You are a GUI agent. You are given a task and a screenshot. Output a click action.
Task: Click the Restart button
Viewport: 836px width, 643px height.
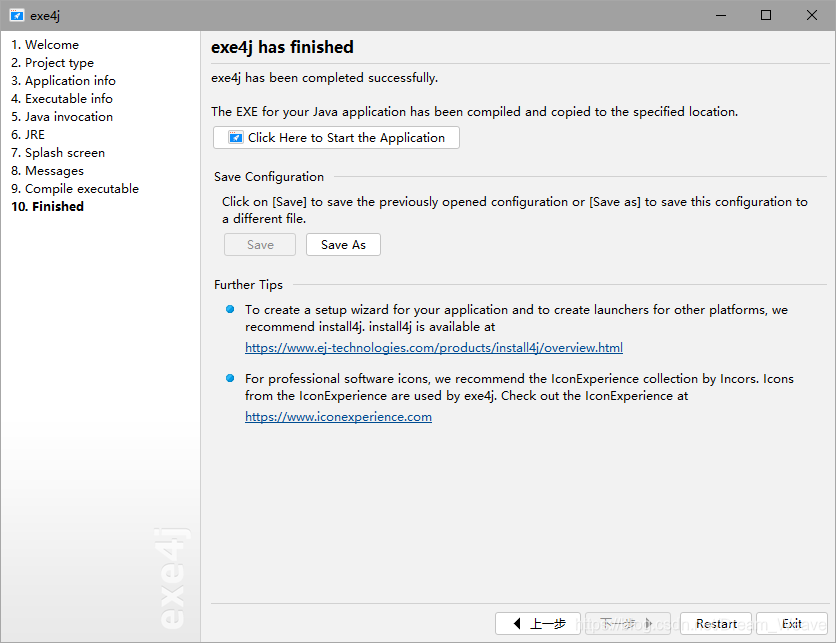coord(716,624)
